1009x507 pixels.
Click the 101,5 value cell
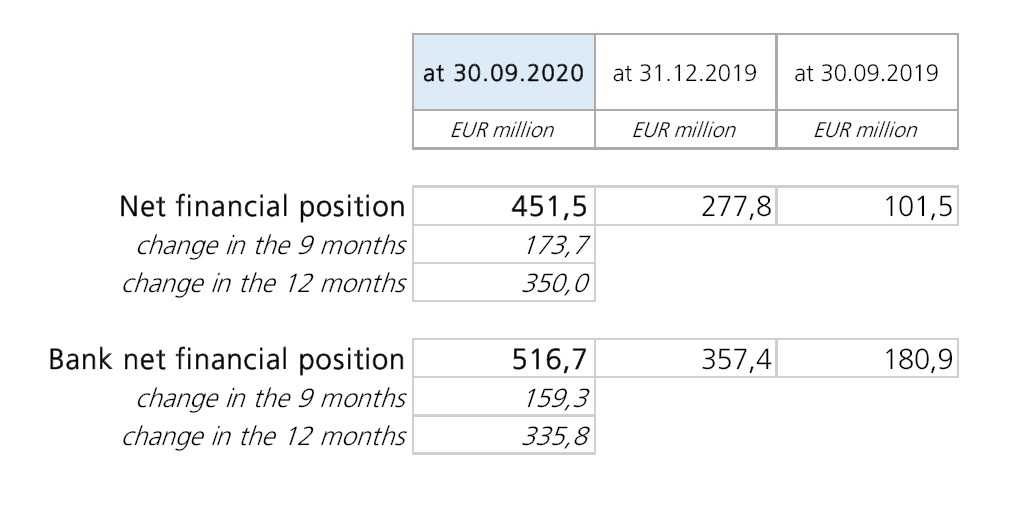[866, 207]
